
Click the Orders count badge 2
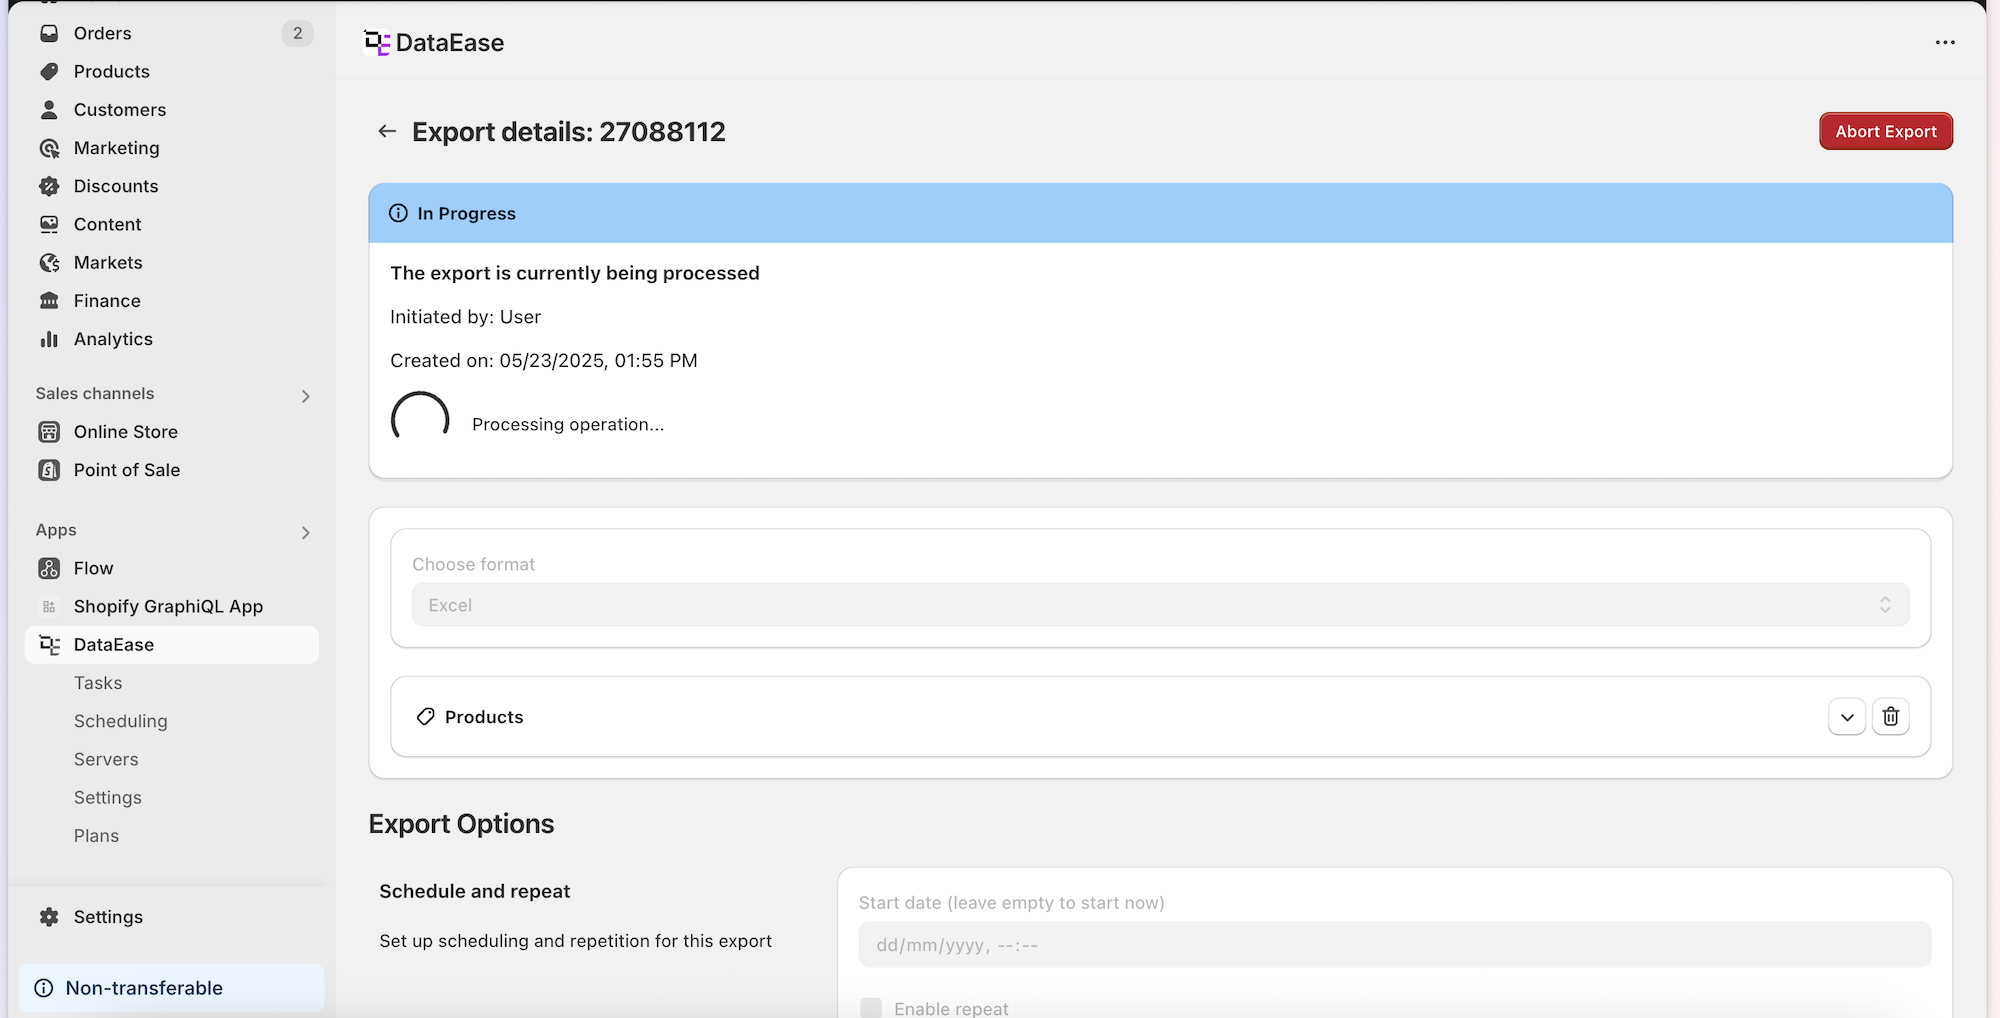point(297,33)
